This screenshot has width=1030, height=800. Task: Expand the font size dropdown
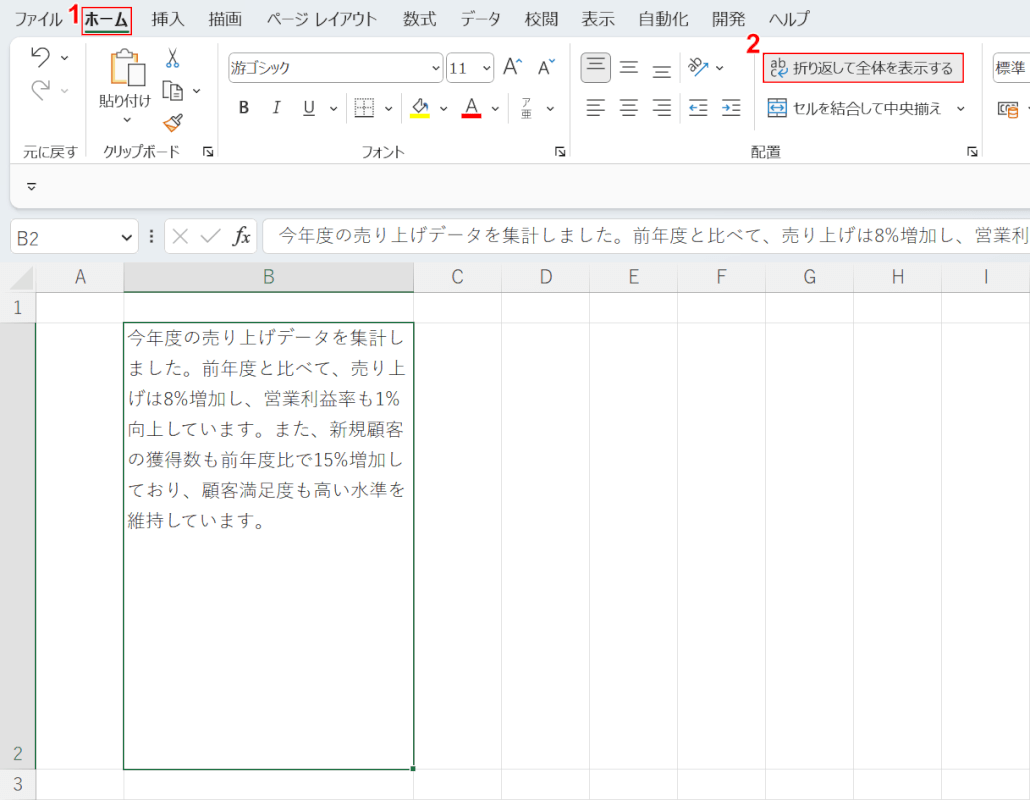486,68
